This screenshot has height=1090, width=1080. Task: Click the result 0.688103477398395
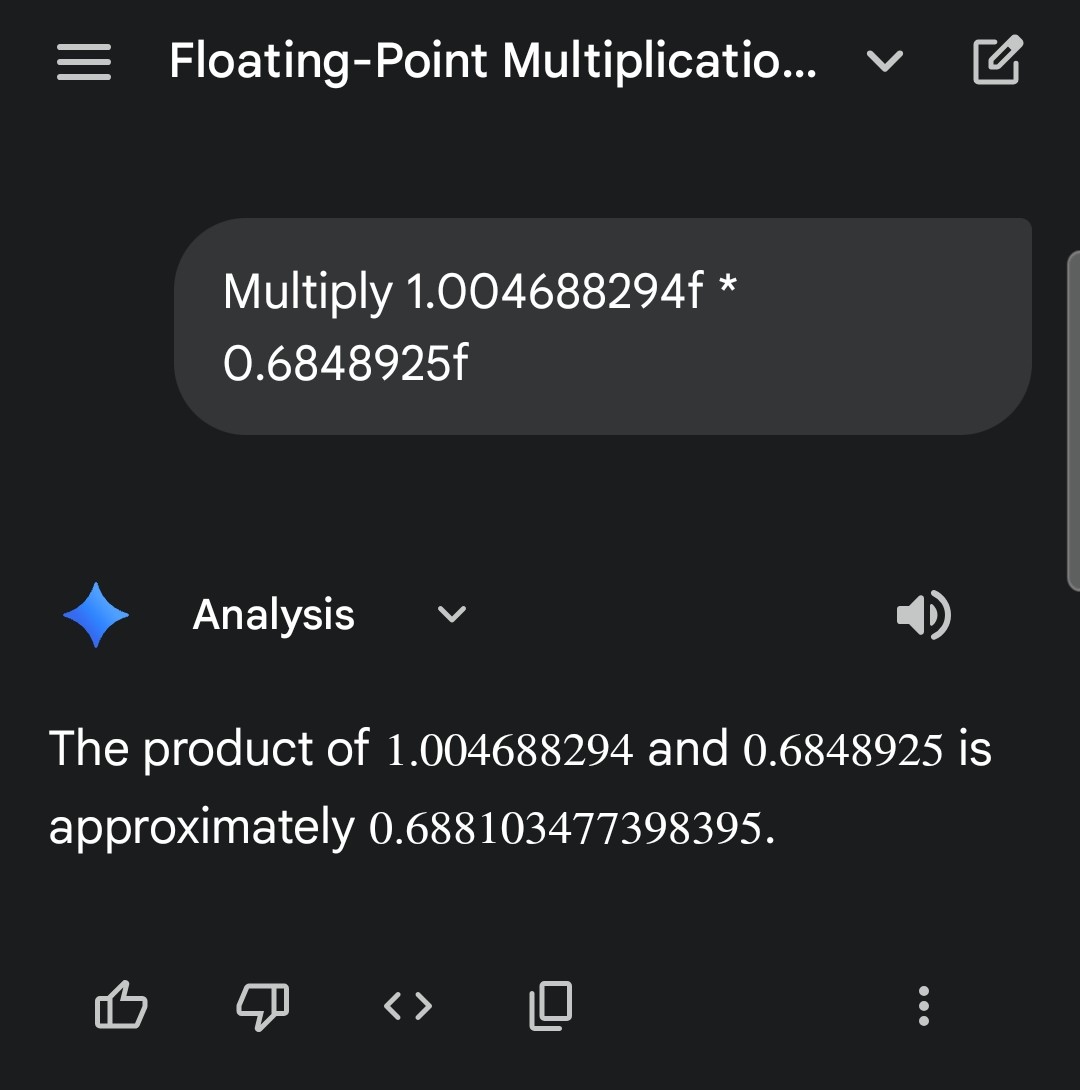[571, 829]
